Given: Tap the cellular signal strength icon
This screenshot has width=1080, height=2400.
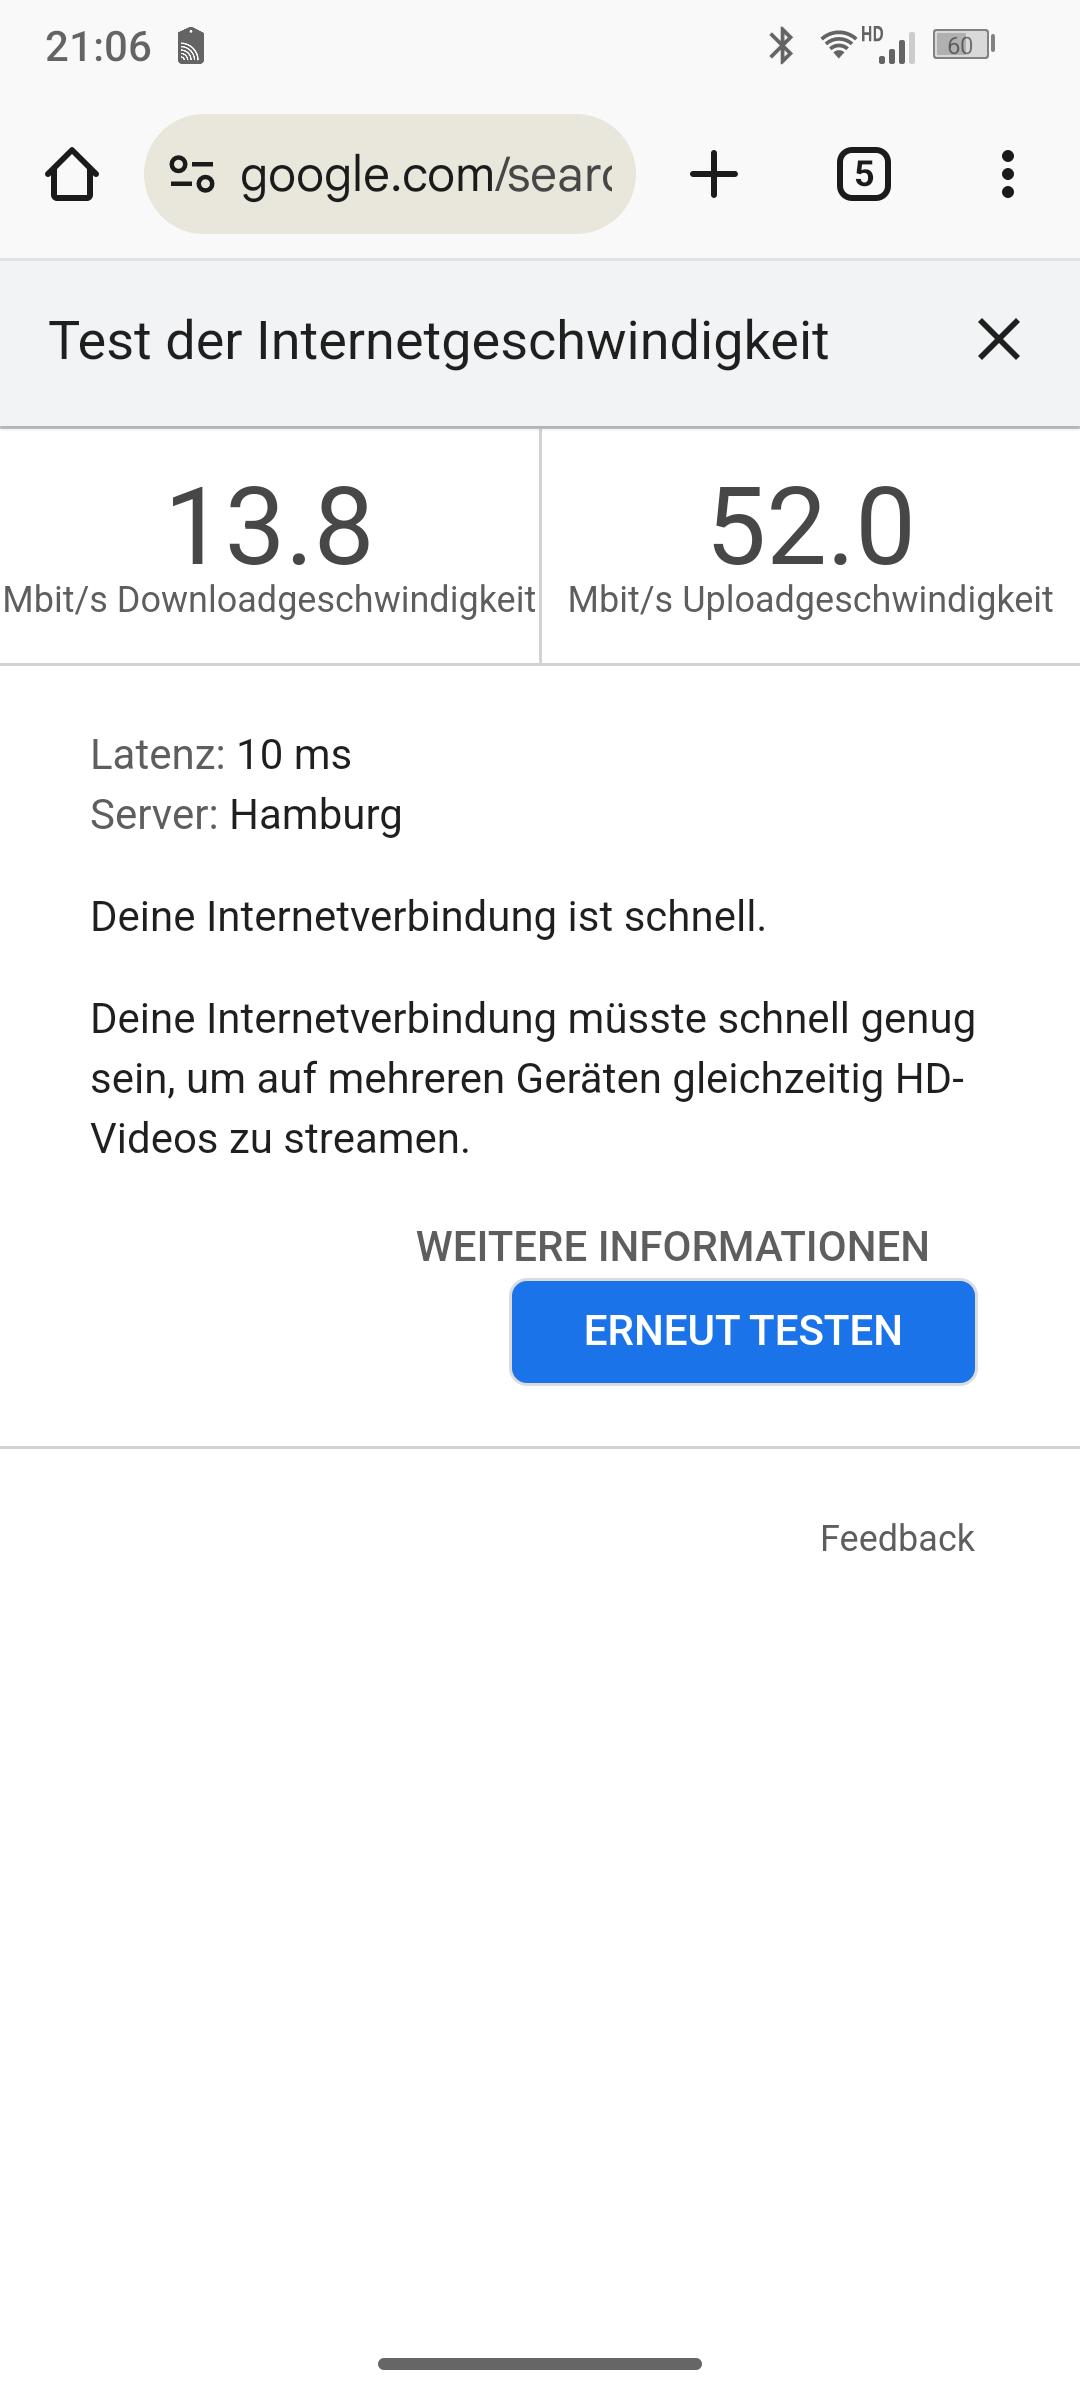Looking at the screenshot, I should pyautogui.click(x=897, y=47).
